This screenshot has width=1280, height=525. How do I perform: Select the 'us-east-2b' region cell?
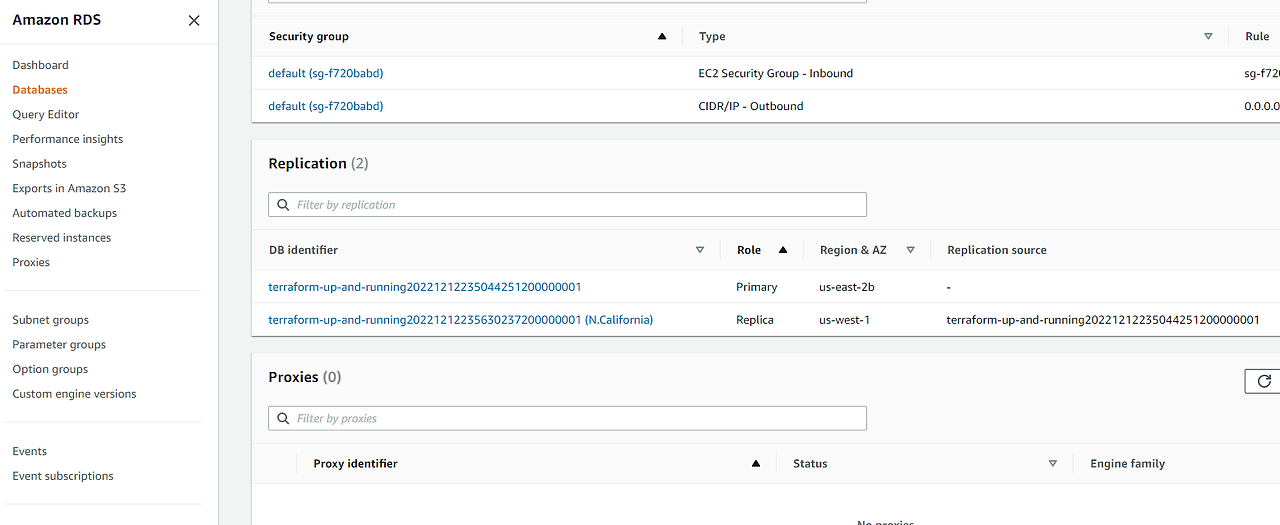[847, 287]
